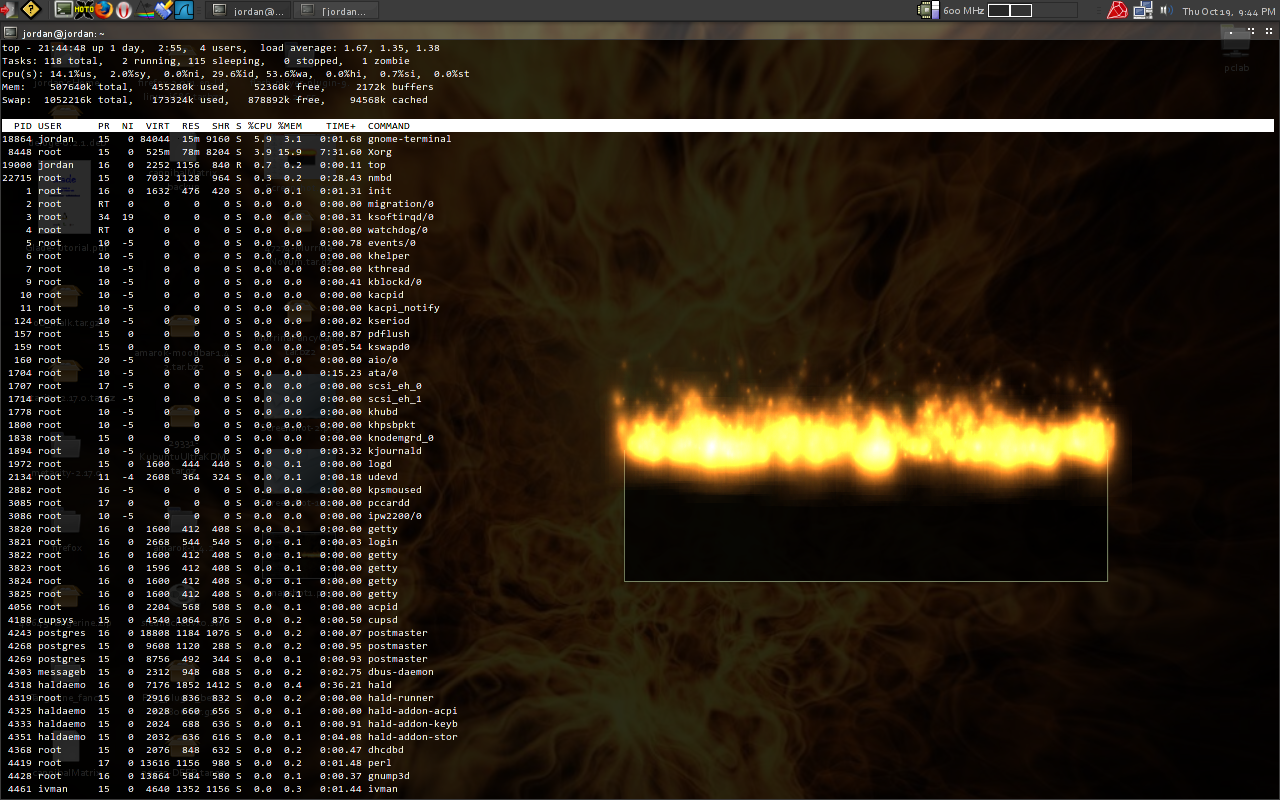
Task: Click the terminal window title bar icon
Action: 10,32
